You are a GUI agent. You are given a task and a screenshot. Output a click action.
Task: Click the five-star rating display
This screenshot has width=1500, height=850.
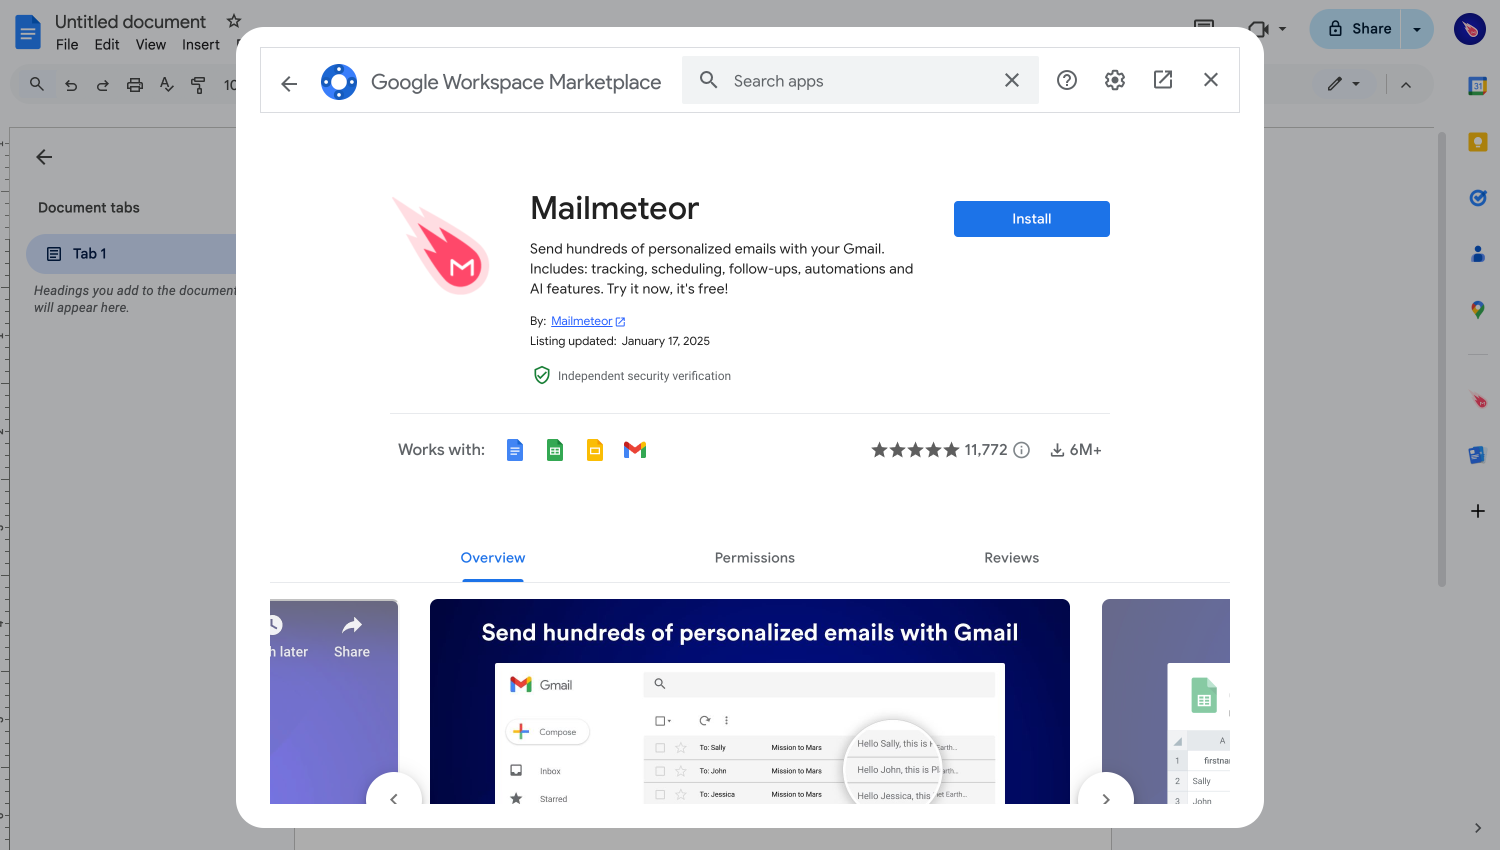pyautogui.click(x=915, y=450)
